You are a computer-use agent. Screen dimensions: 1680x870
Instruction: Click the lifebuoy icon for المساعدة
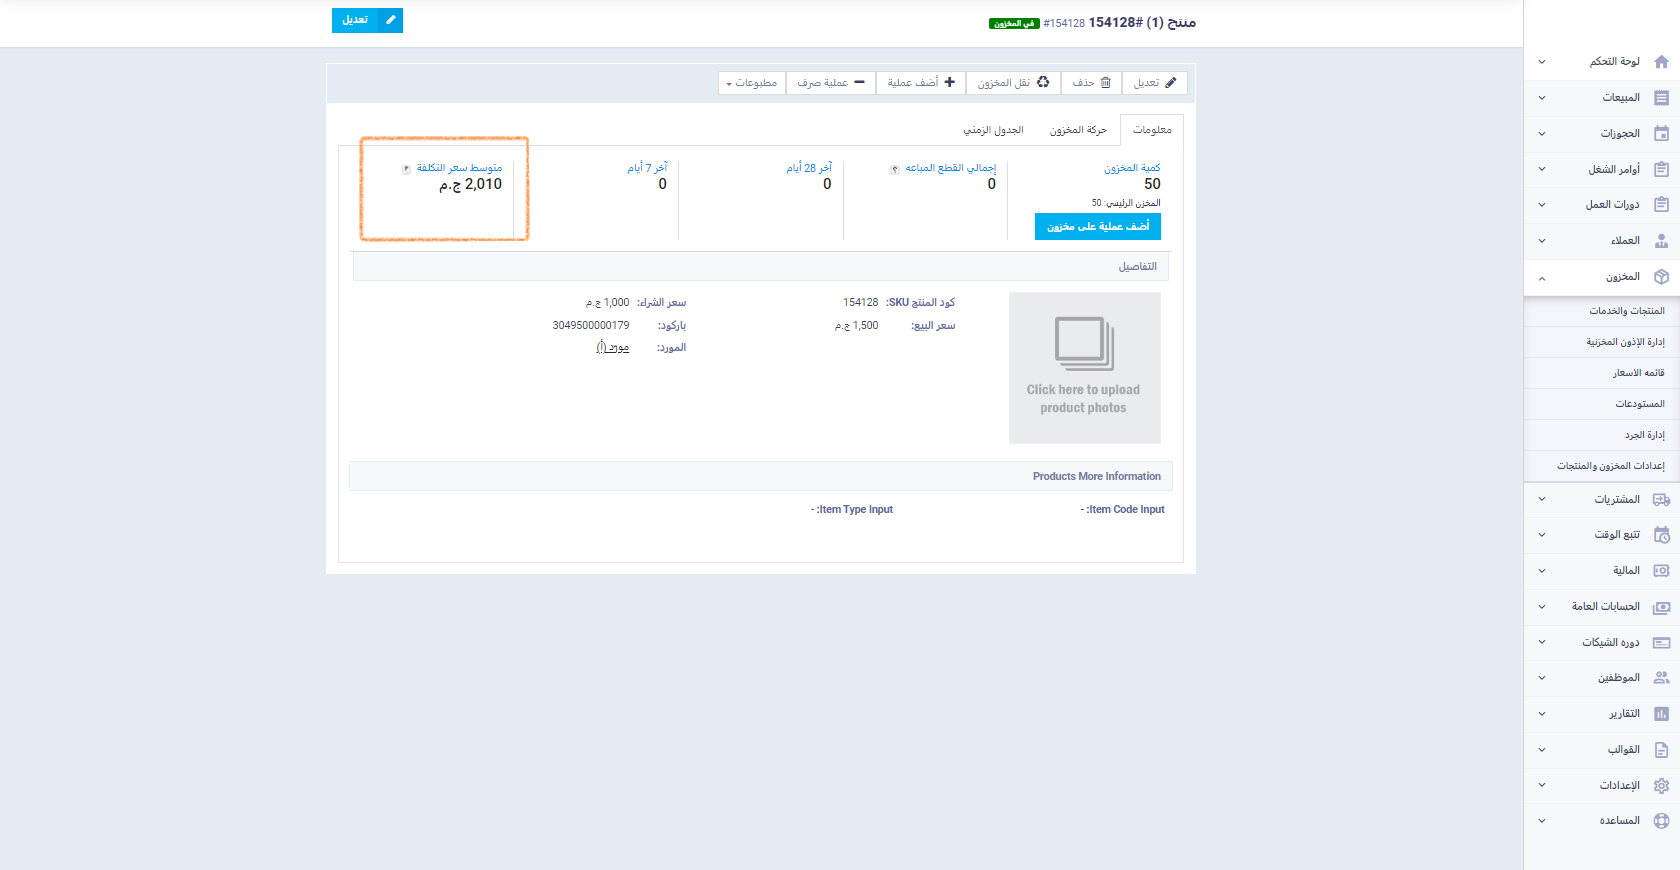tap(1661, 821)
